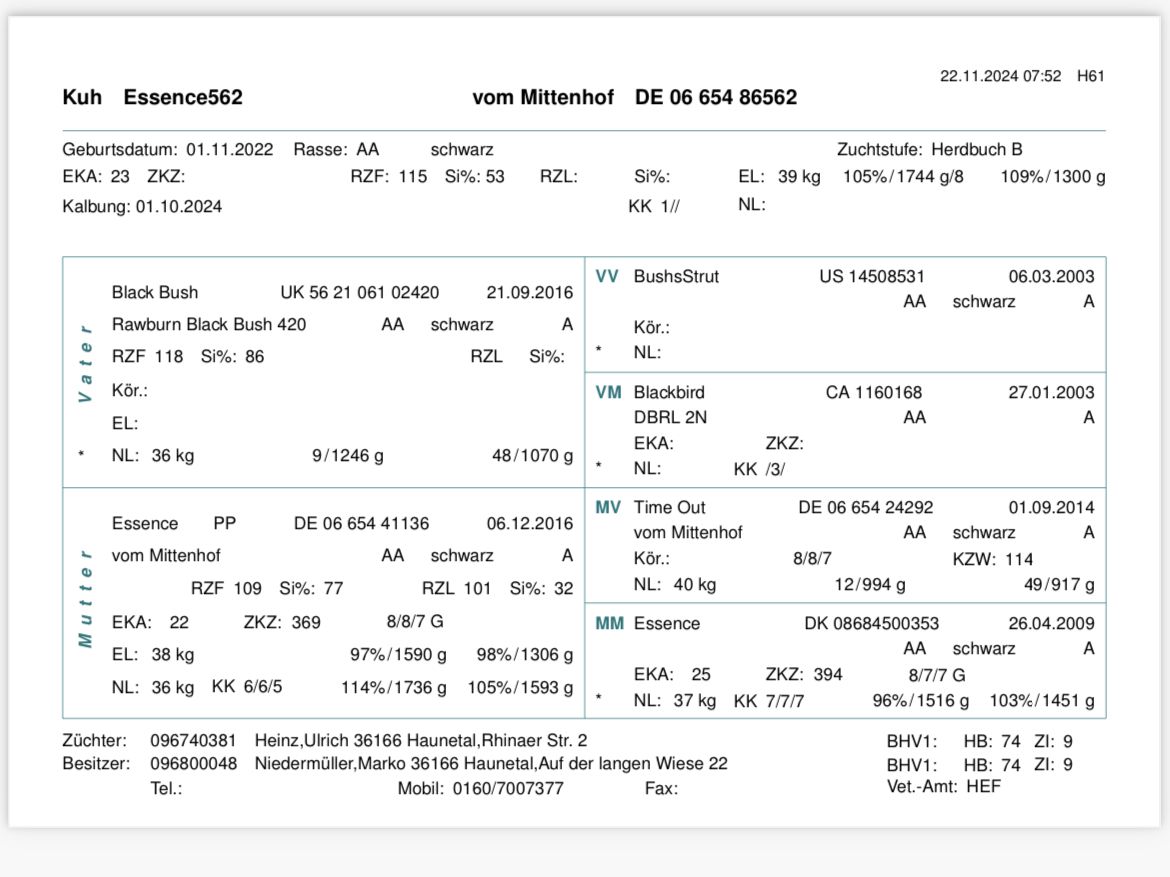
Task: Click the MM section label
Action: 609,624
